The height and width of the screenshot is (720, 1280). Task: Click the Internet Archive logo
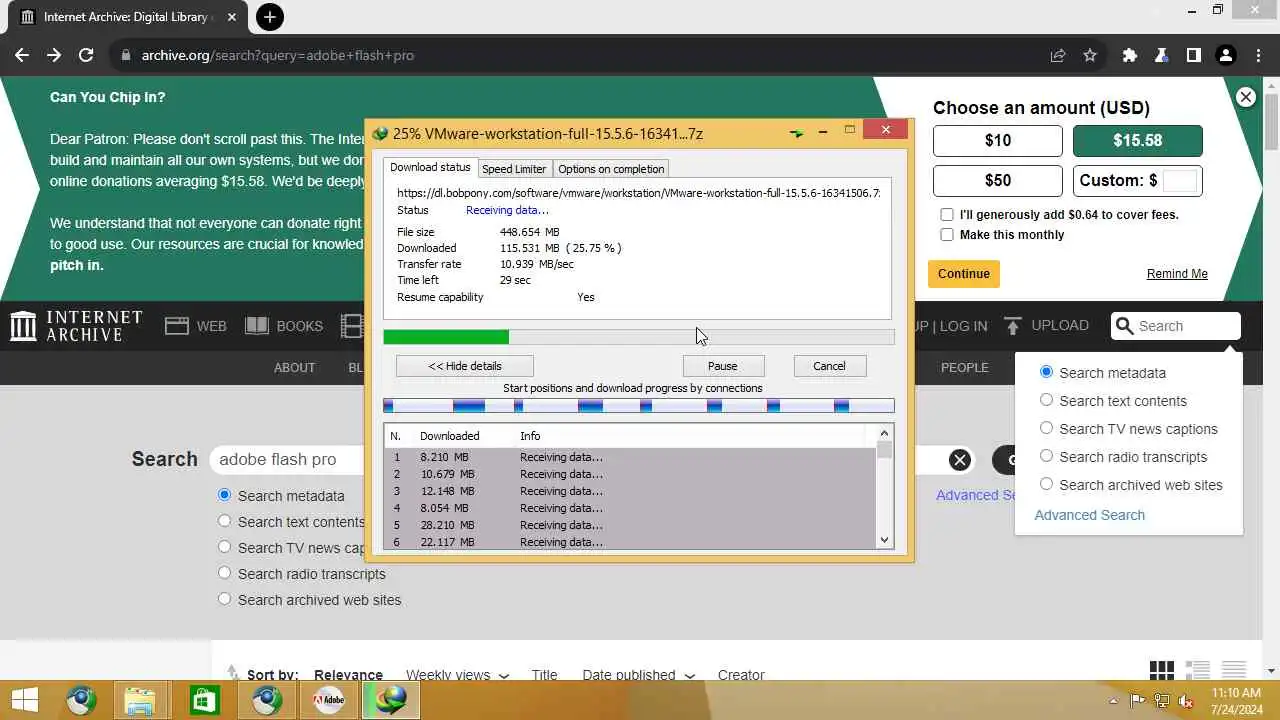coord(77,326)
